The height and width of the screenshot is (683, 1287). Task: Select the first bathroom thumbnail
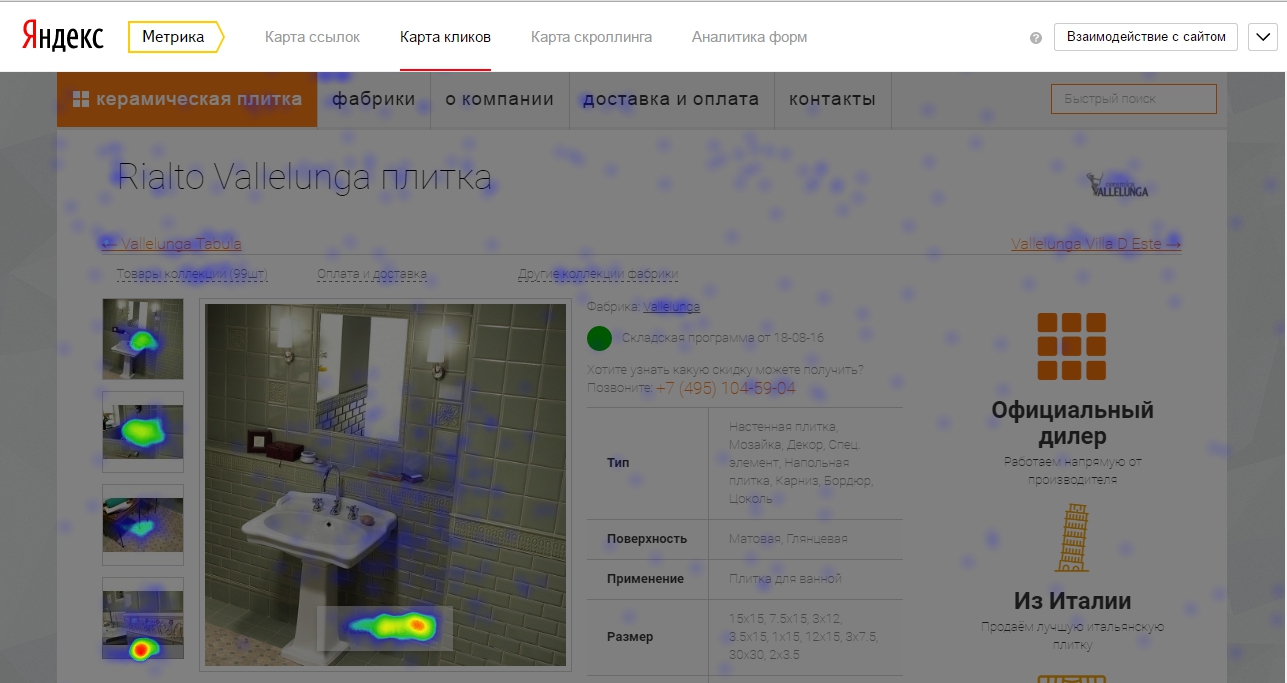coord(143,339)
